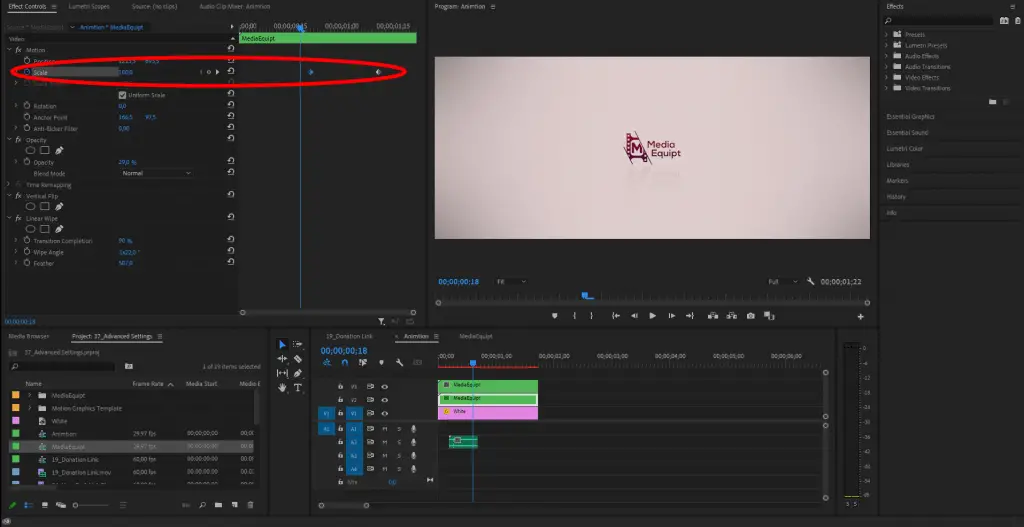Toggle the Uniform Scale checkbox
The height and width of the screenshot is (527, 1024).
[x=122, y=95]
